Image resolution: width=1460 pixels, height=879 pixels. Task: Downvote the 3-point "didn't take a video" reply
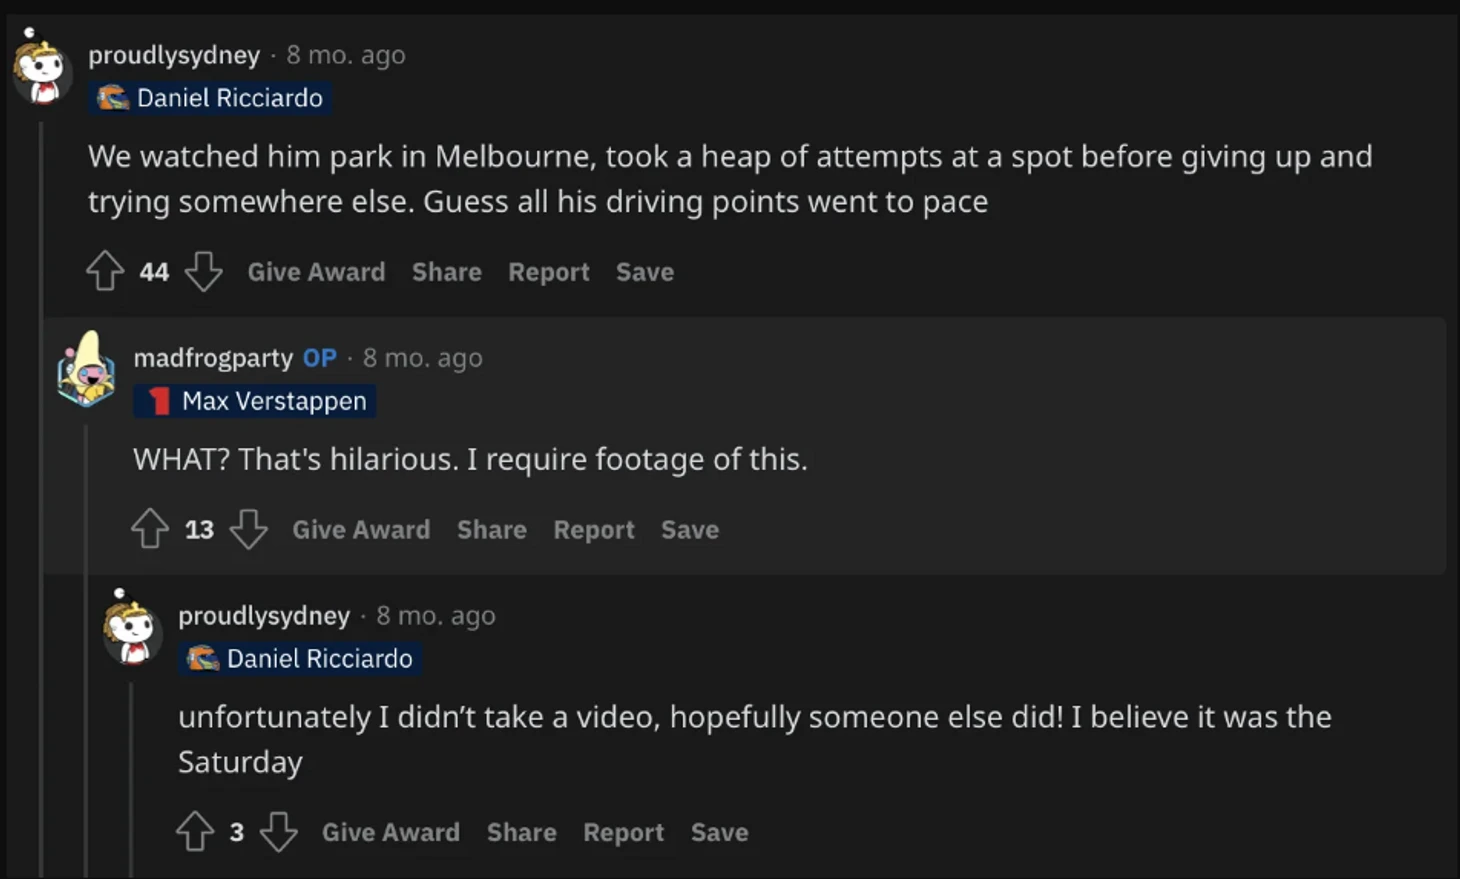pos(278,832)
